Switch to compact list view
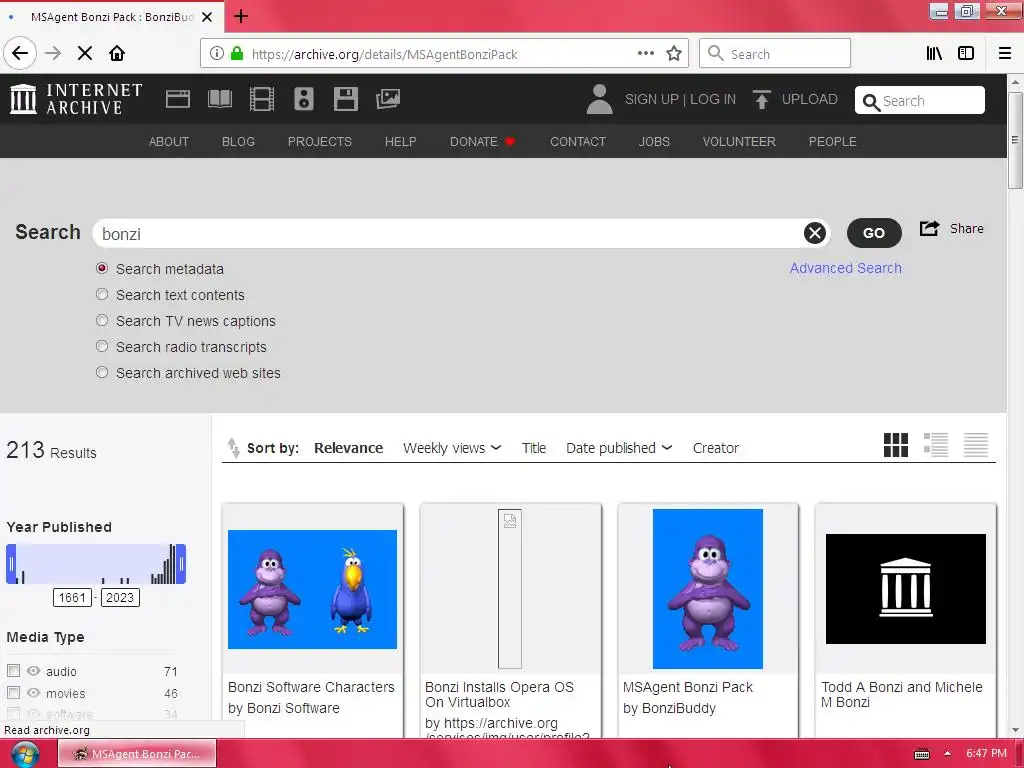Screen dimensions: 1024x768 [x=976, y=445]
